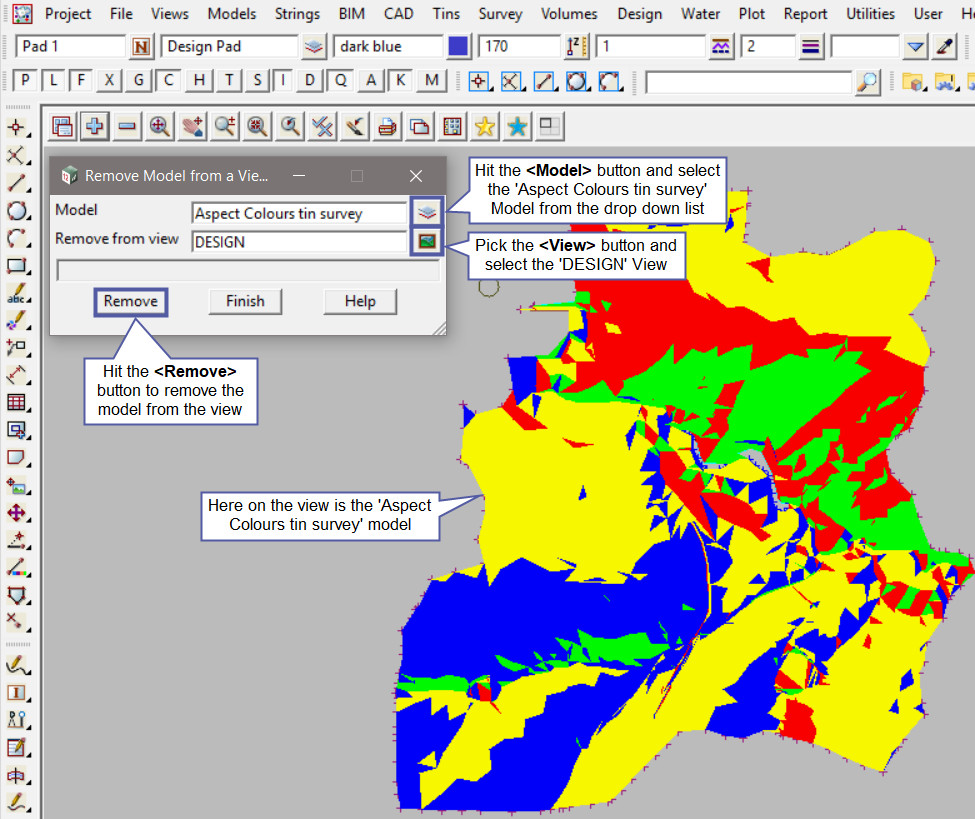Open the Model list chooser in dialog
Screen dimensions: 975x819
tap(427, 213)
